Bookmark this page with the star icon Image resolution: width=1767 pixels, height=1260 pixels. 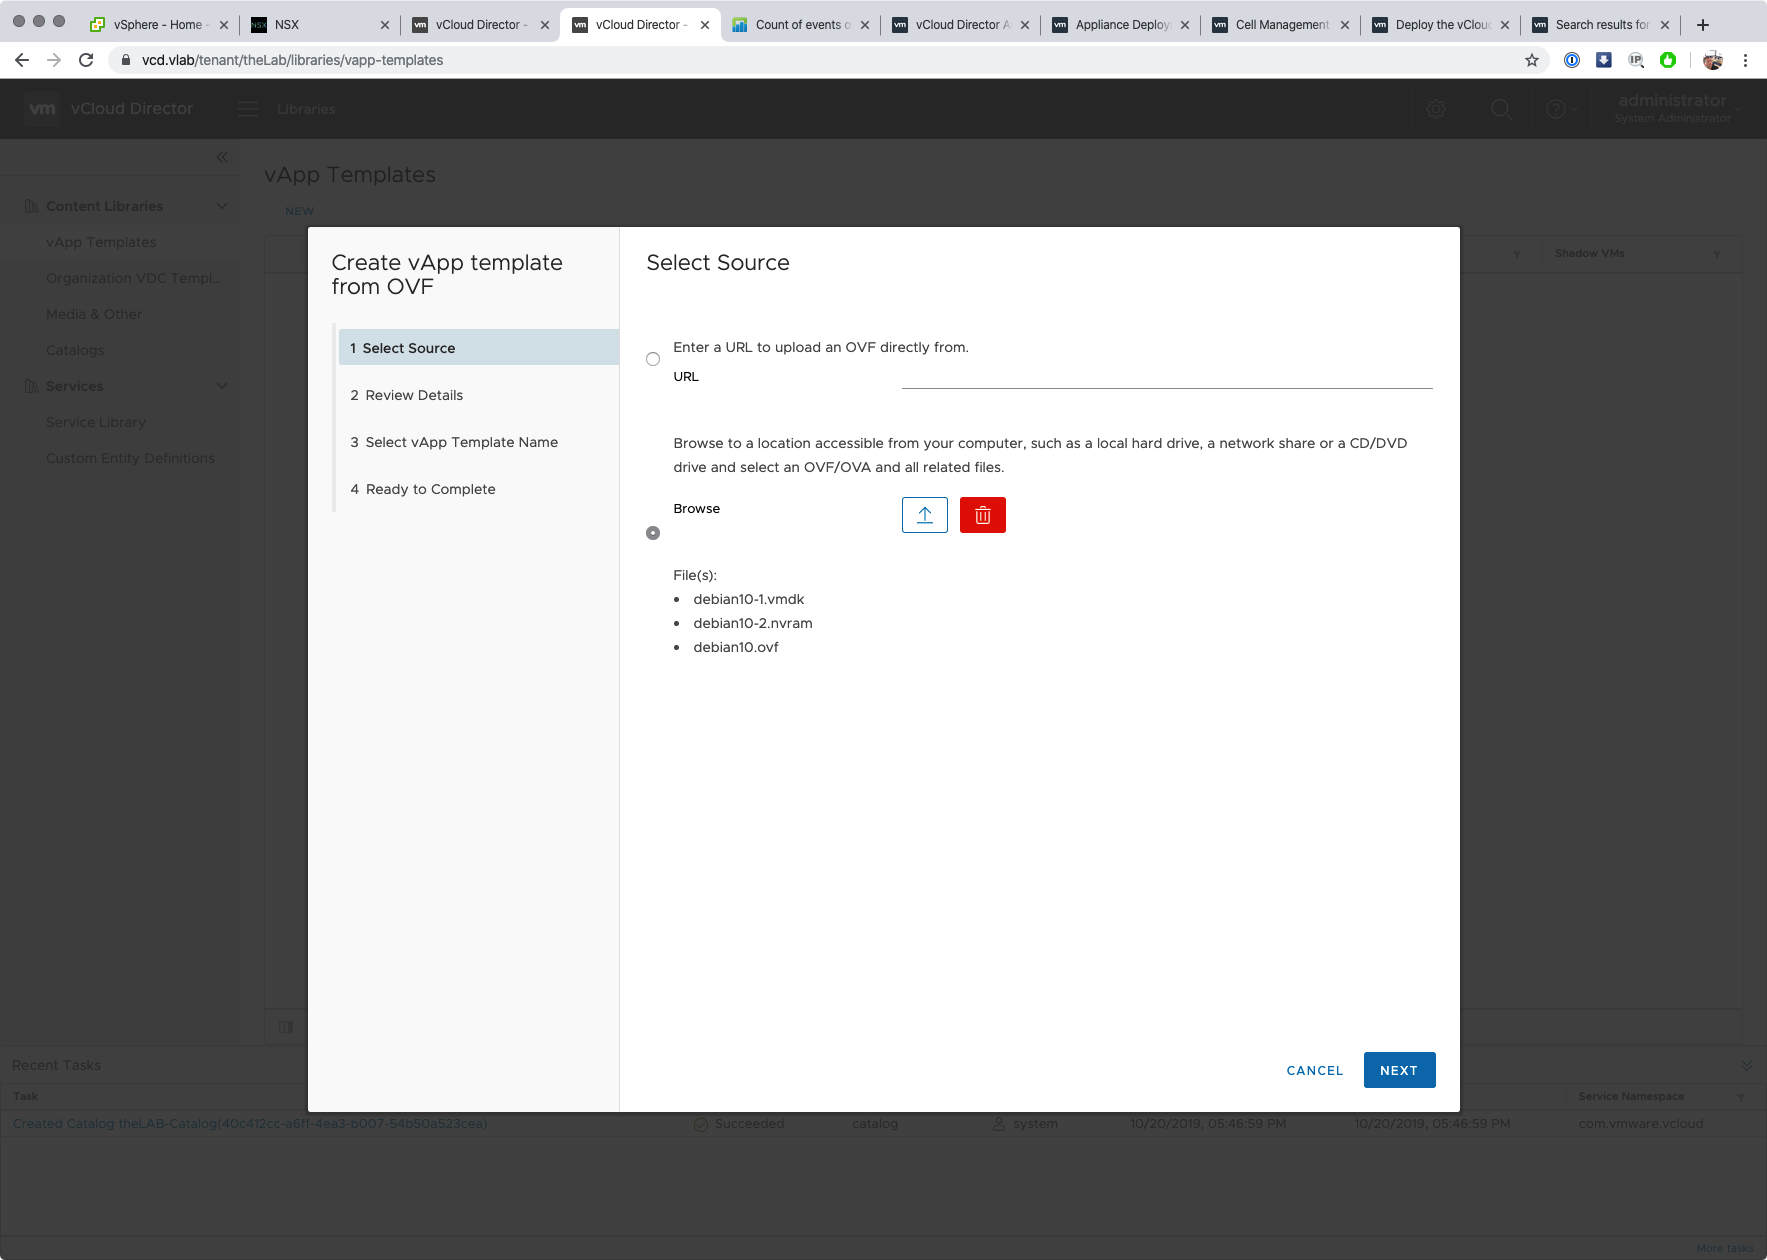coord(1532,60)
